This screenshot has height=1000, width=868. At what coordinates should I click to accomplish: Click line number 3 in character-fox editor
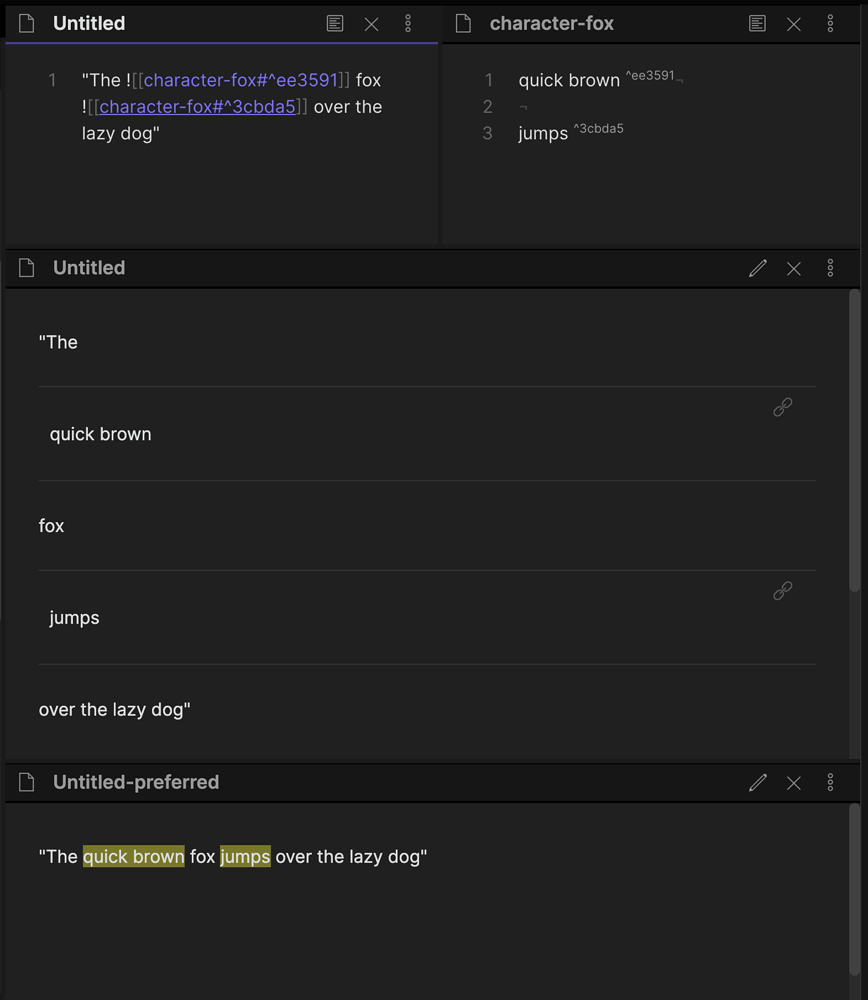point(488,133)
